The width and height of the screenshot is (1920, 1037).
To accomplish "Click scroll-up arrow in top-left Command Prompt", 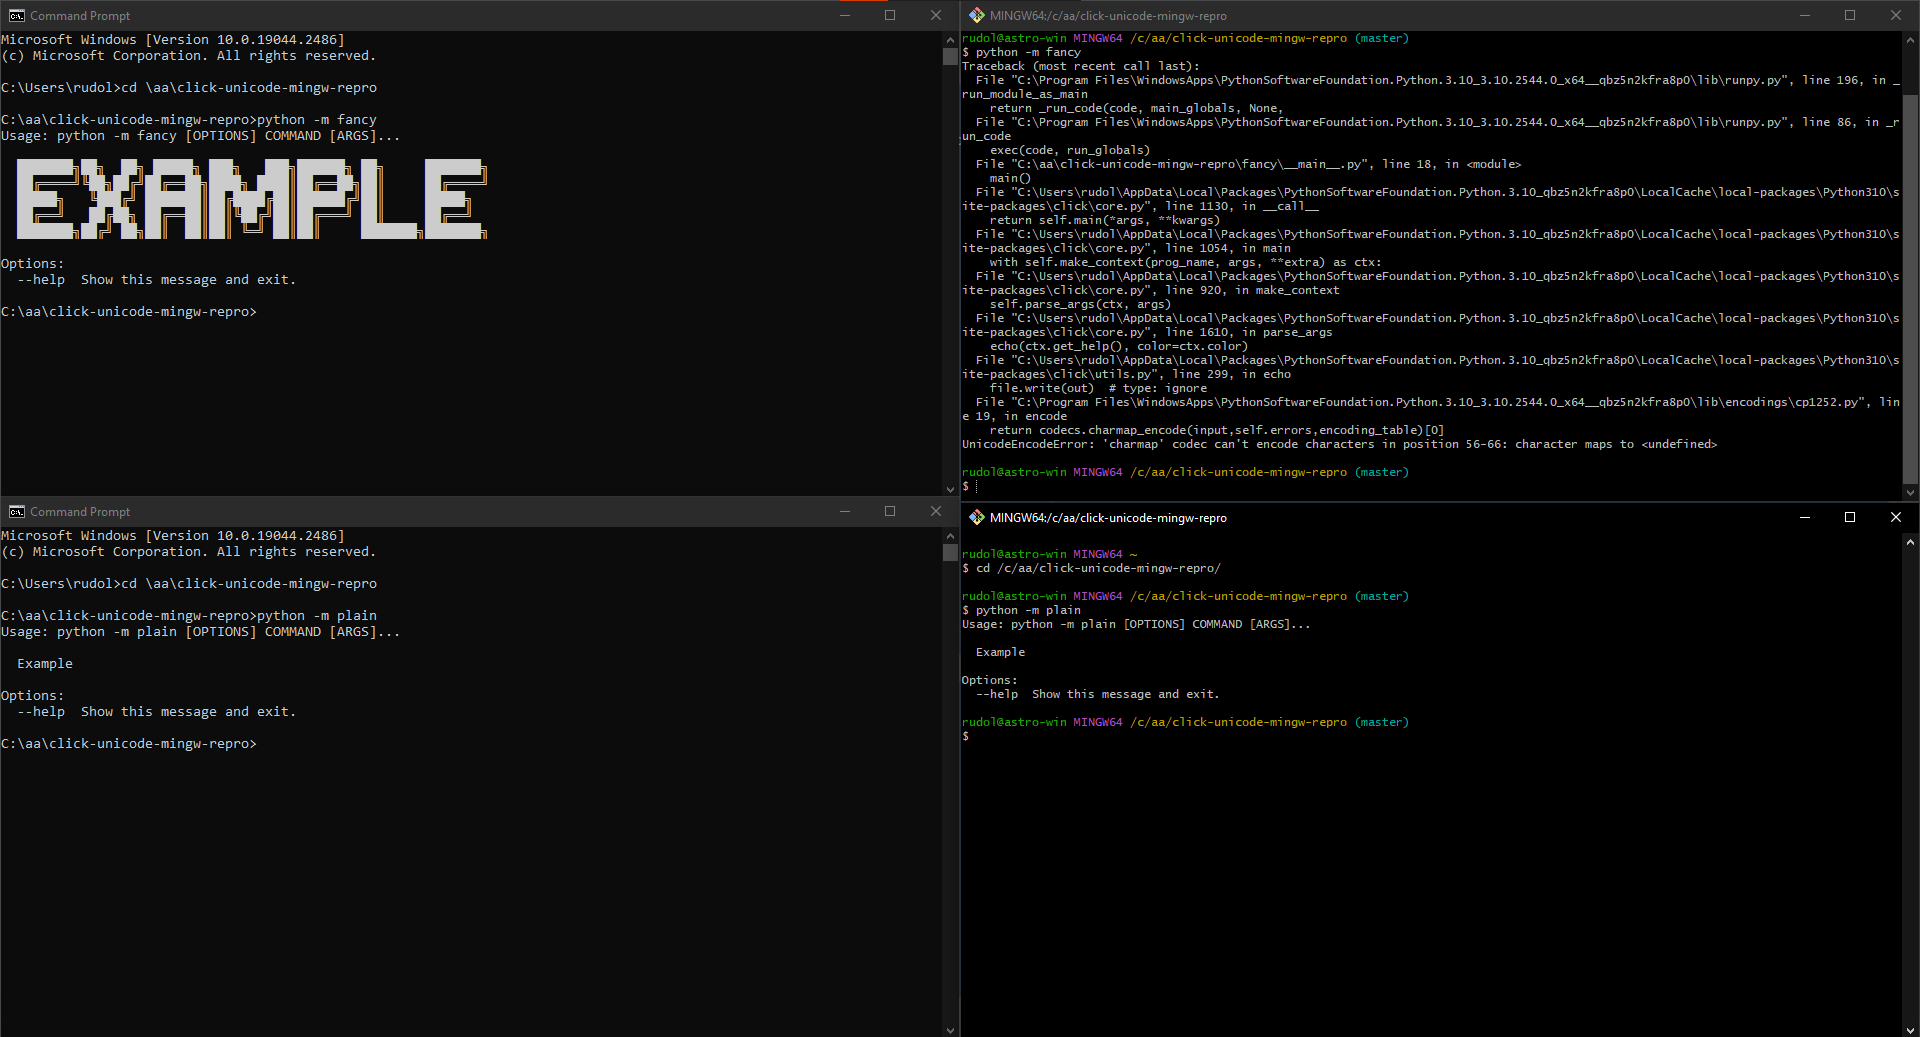I will point(950,40).
